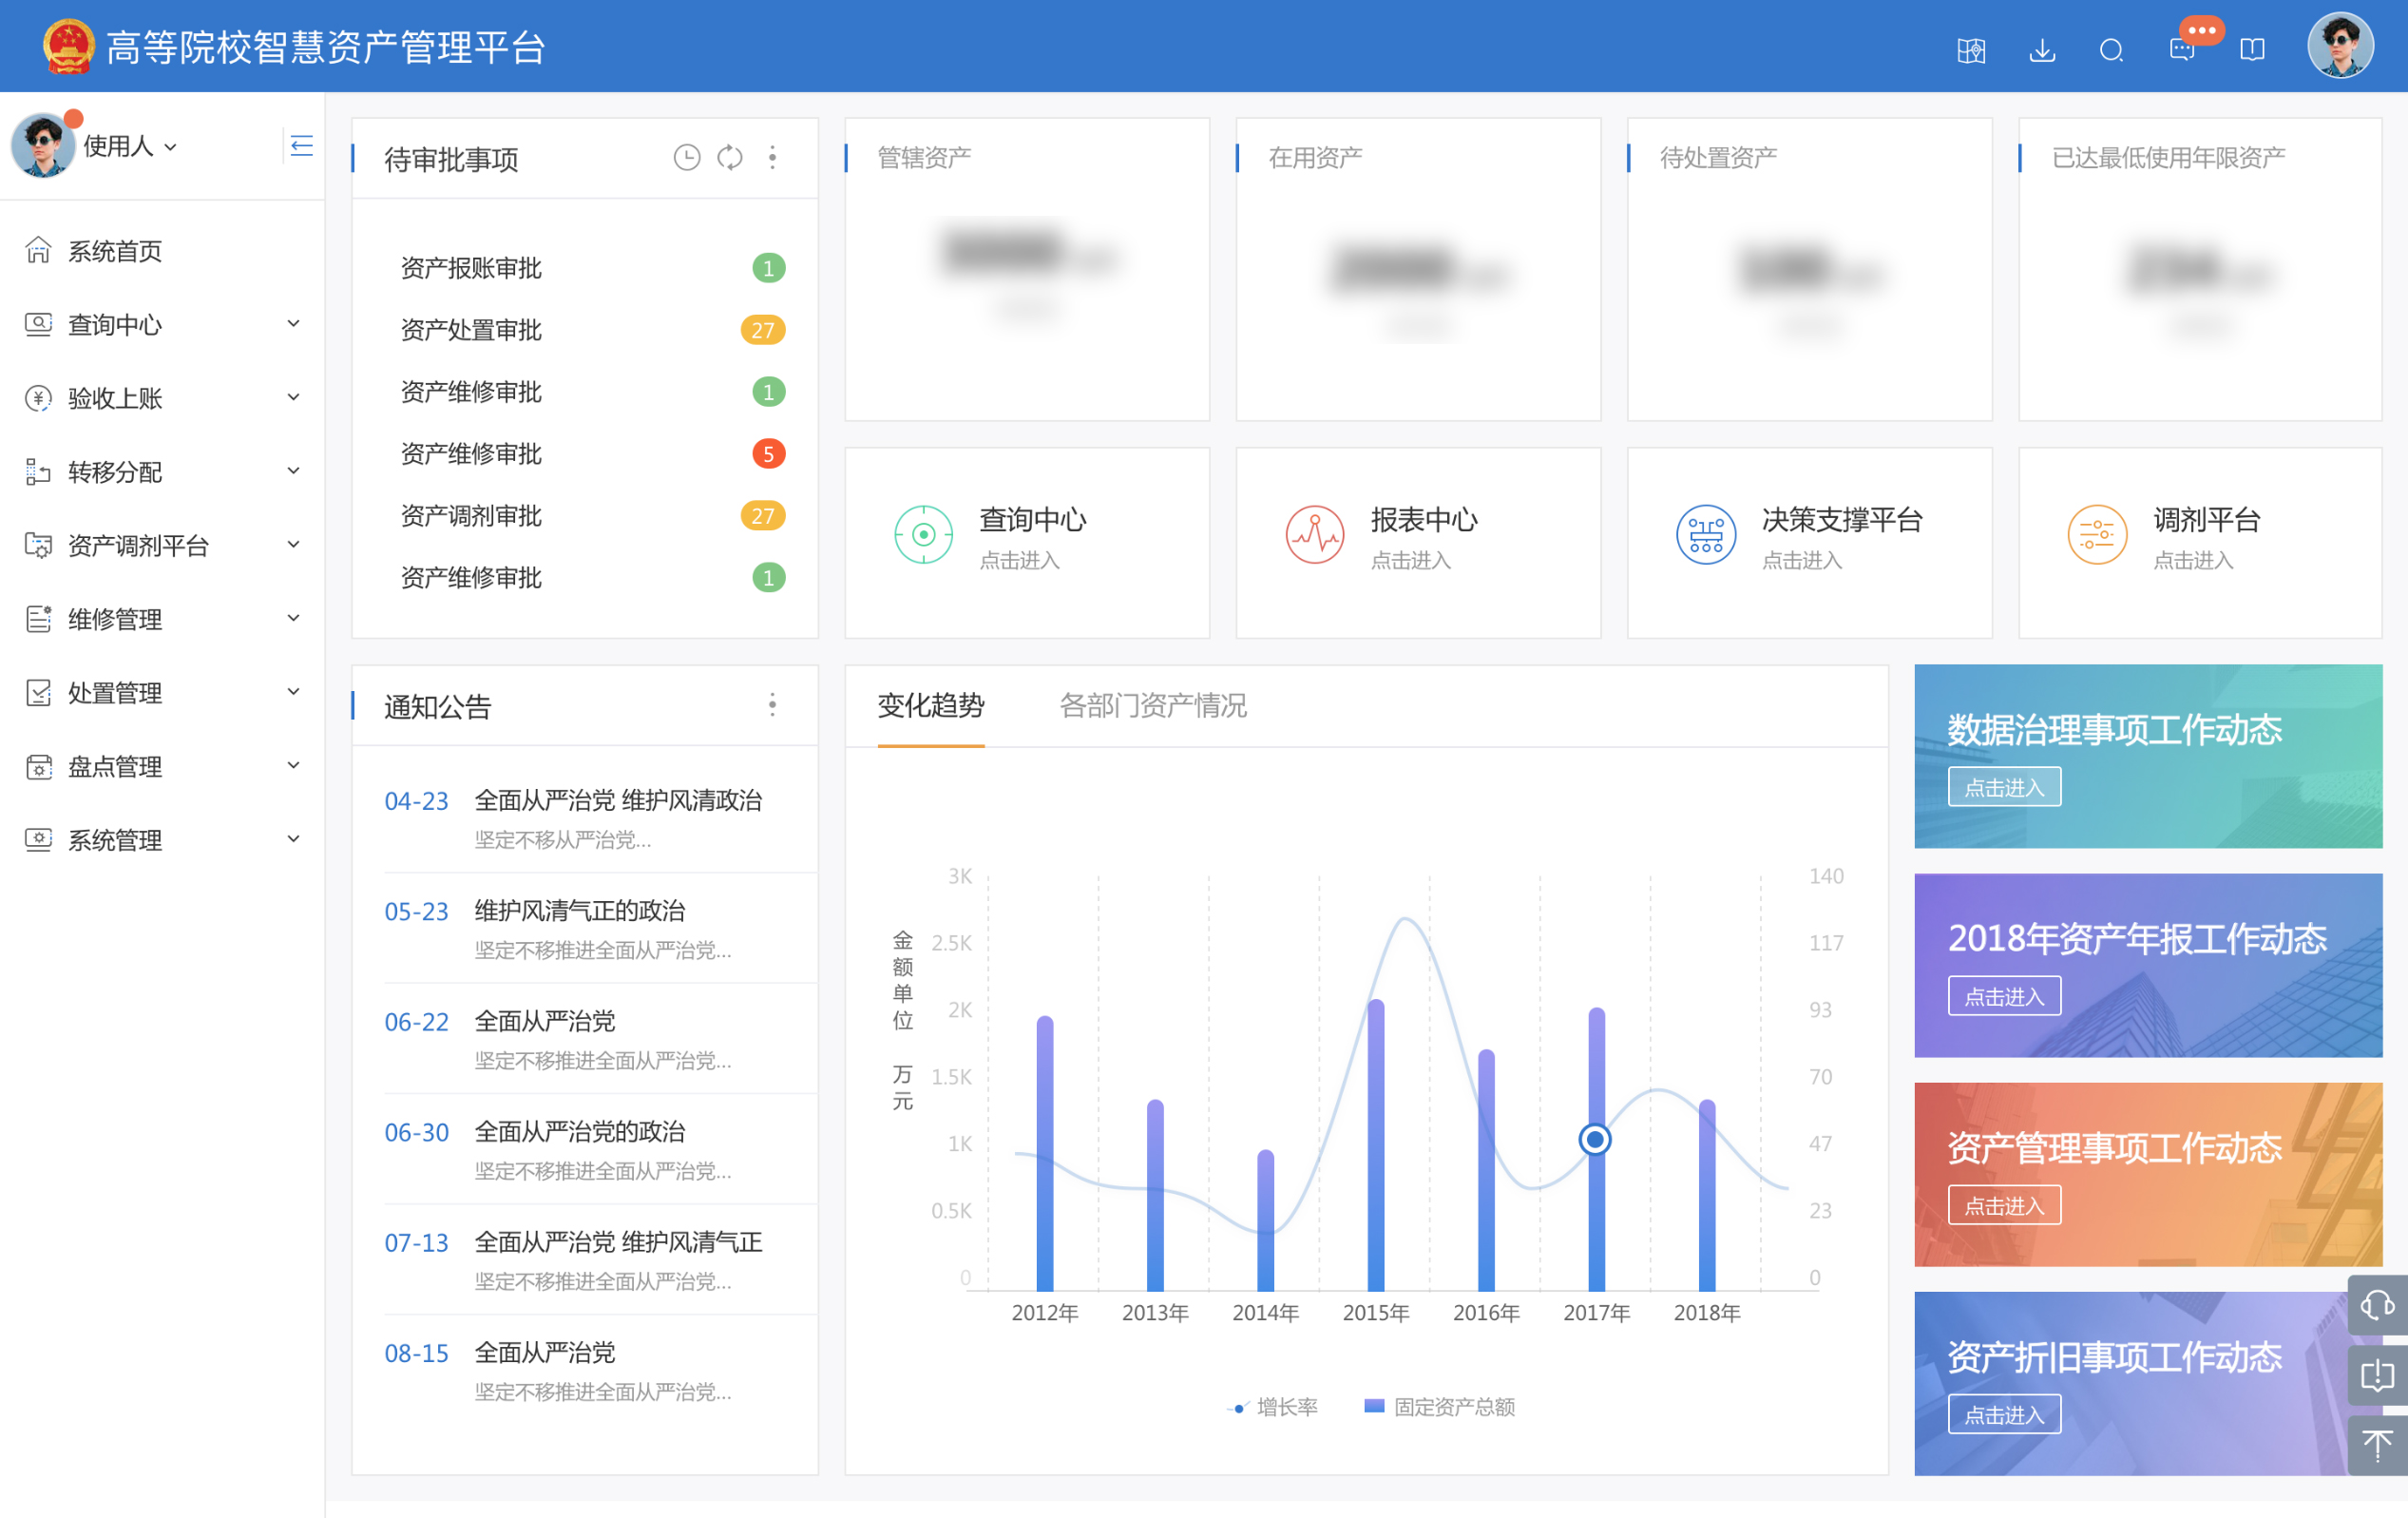Viewport: 2408px width, 1518px height.
Task: Open the 使用人 role dropdown
Action: pyautogui.click(x=130, y=146)
